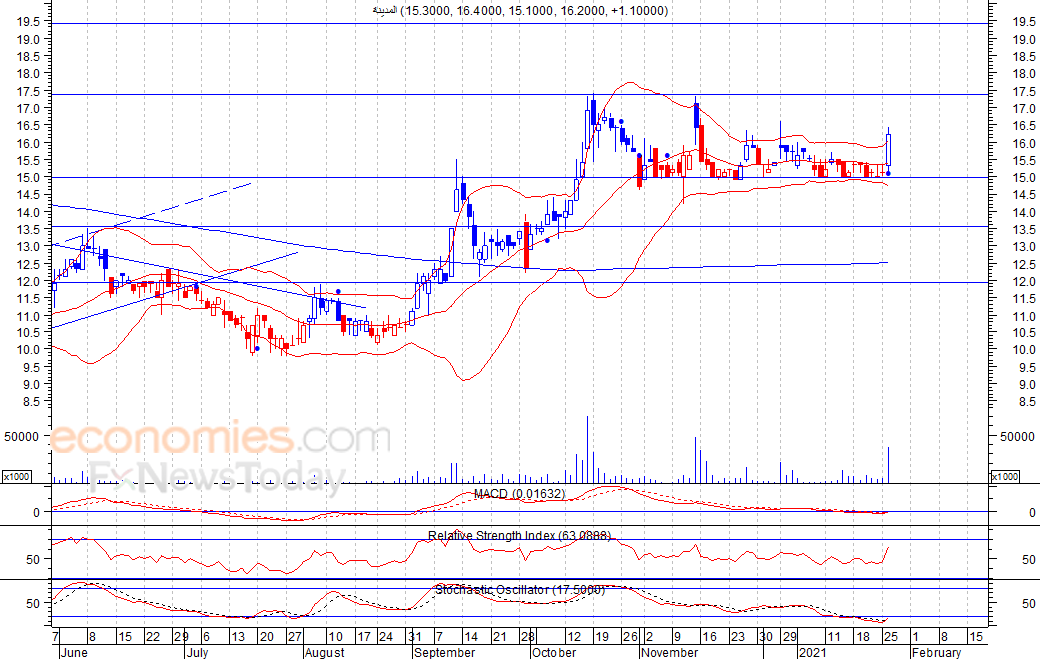Select the MACD (0.01632) indicator label
1040x659 pixels.
point(519,494)
